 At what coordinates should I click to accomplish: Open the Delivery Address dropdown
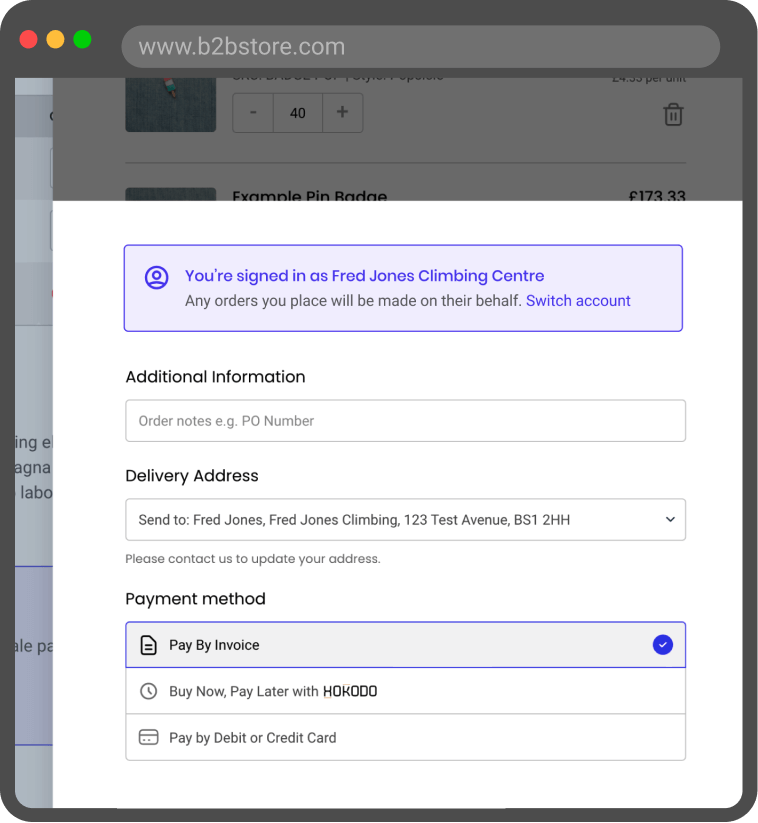point(405,520)
